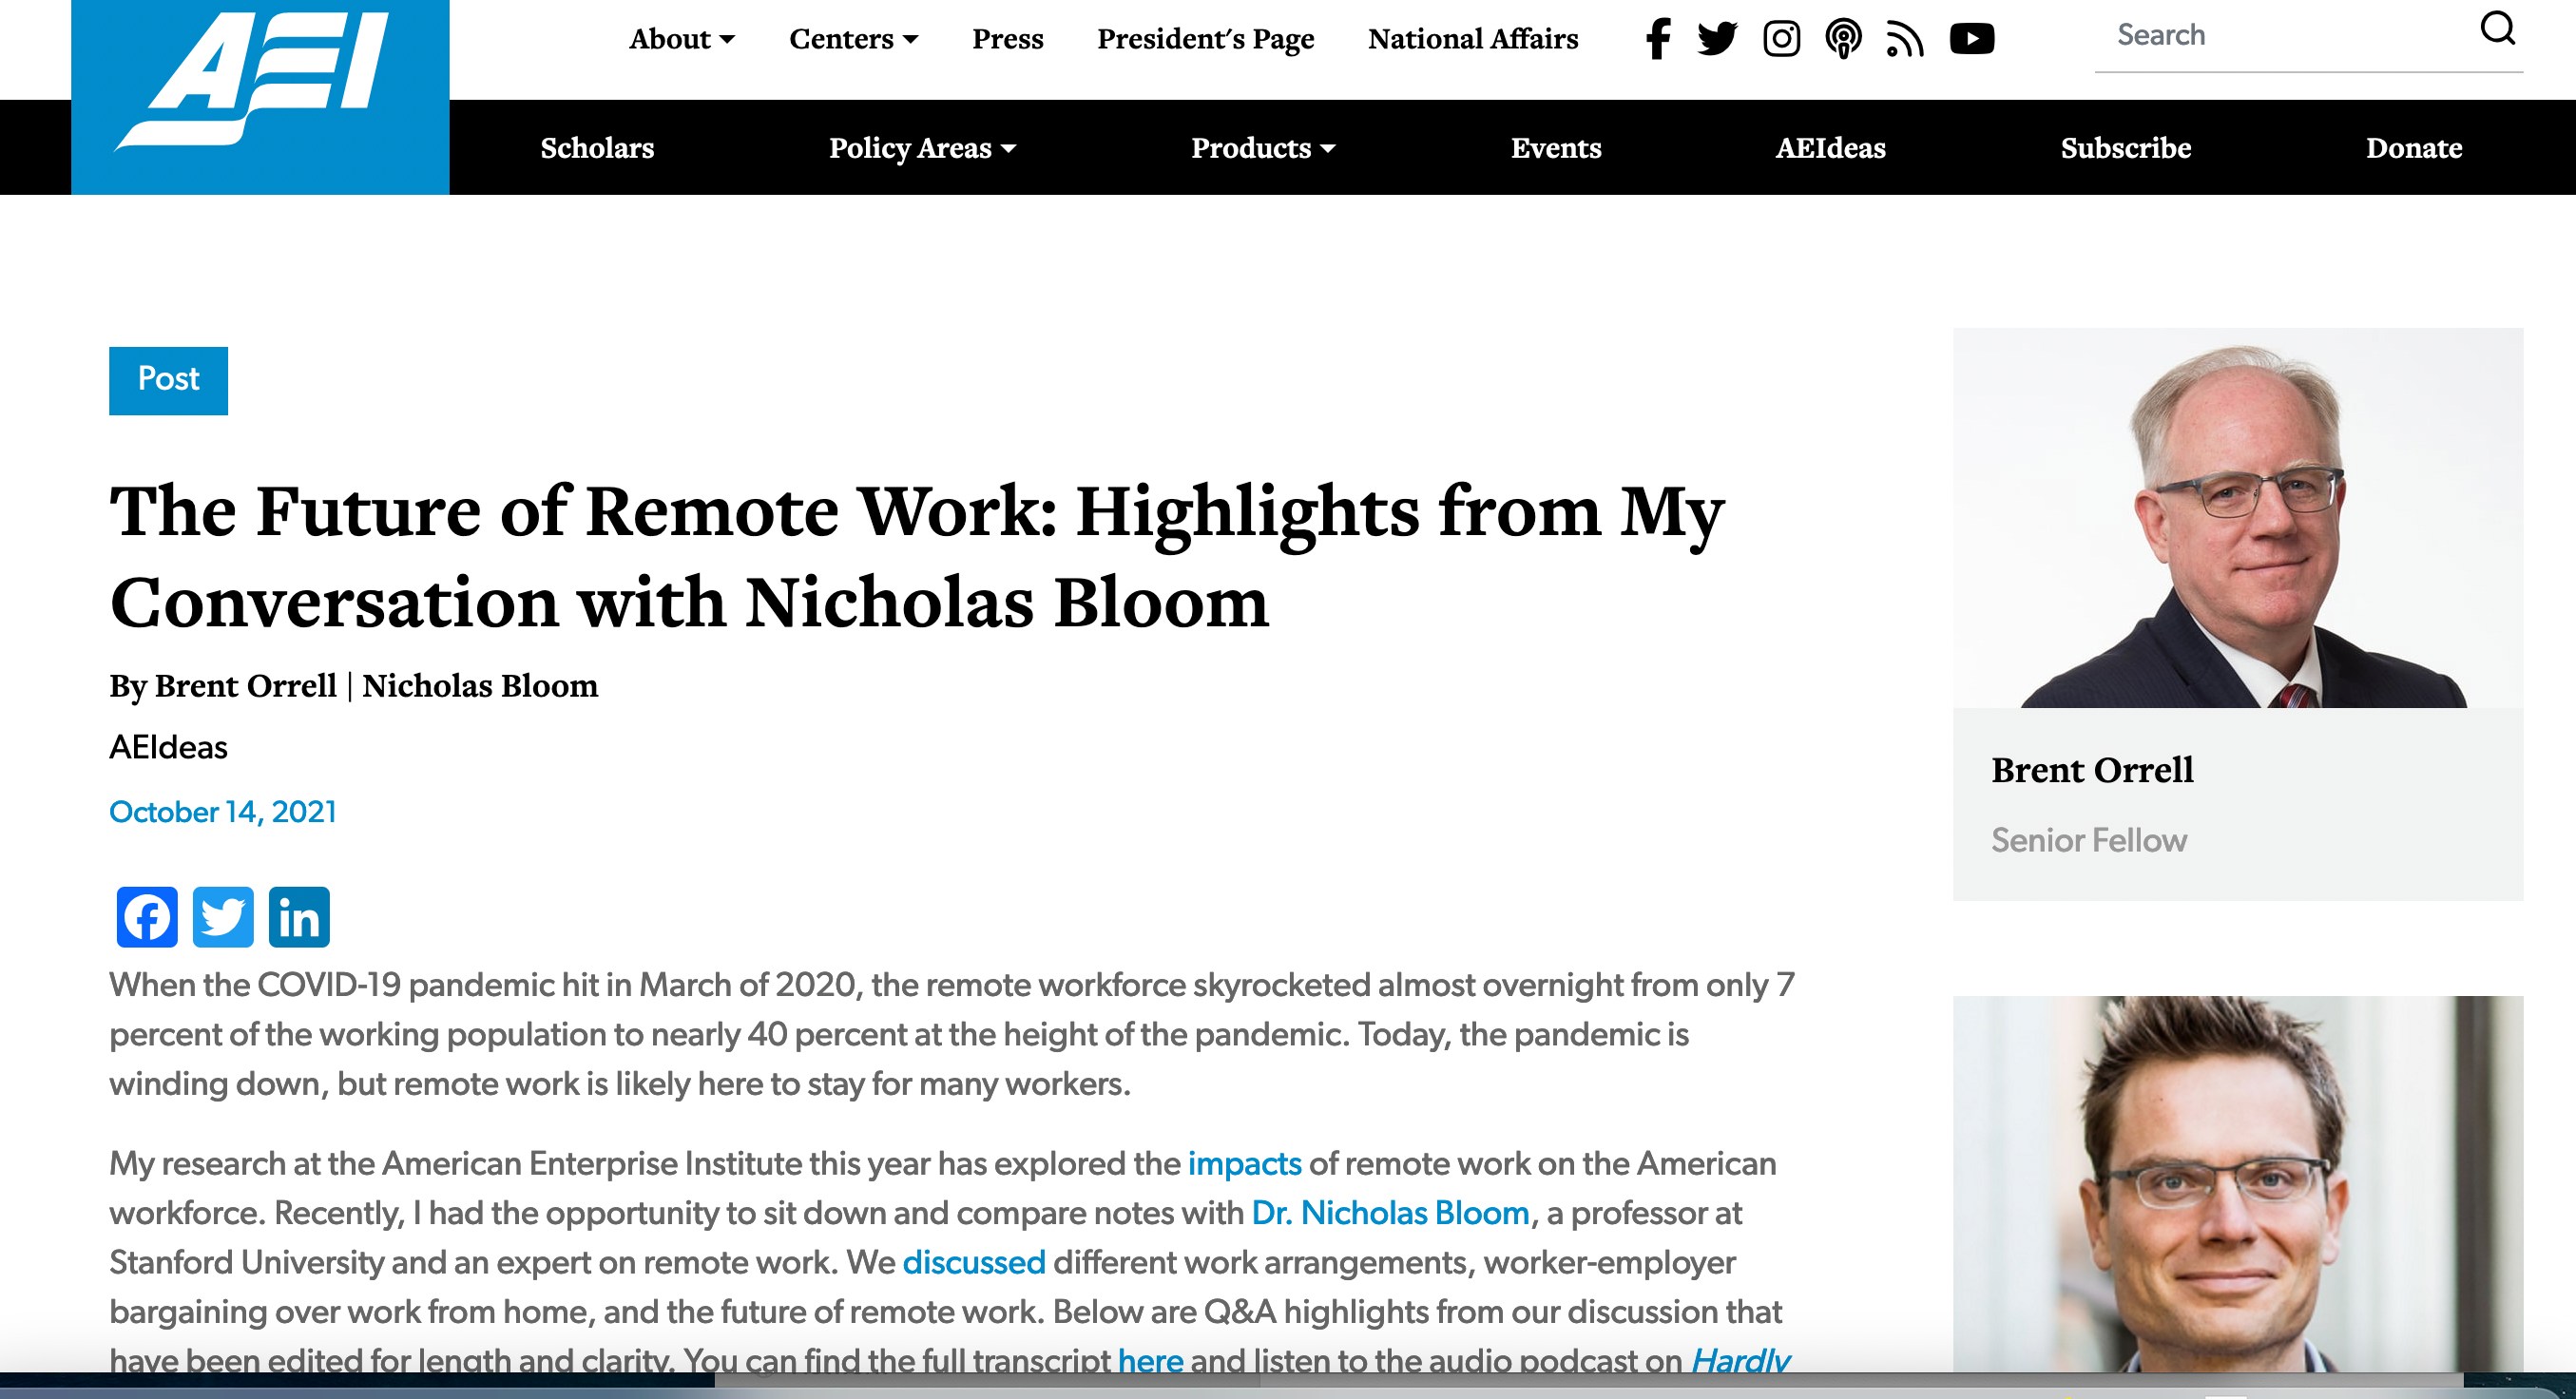Open author Nicholas Bloom byline link
The image size is (2576, 1399).
click(480, 686)
